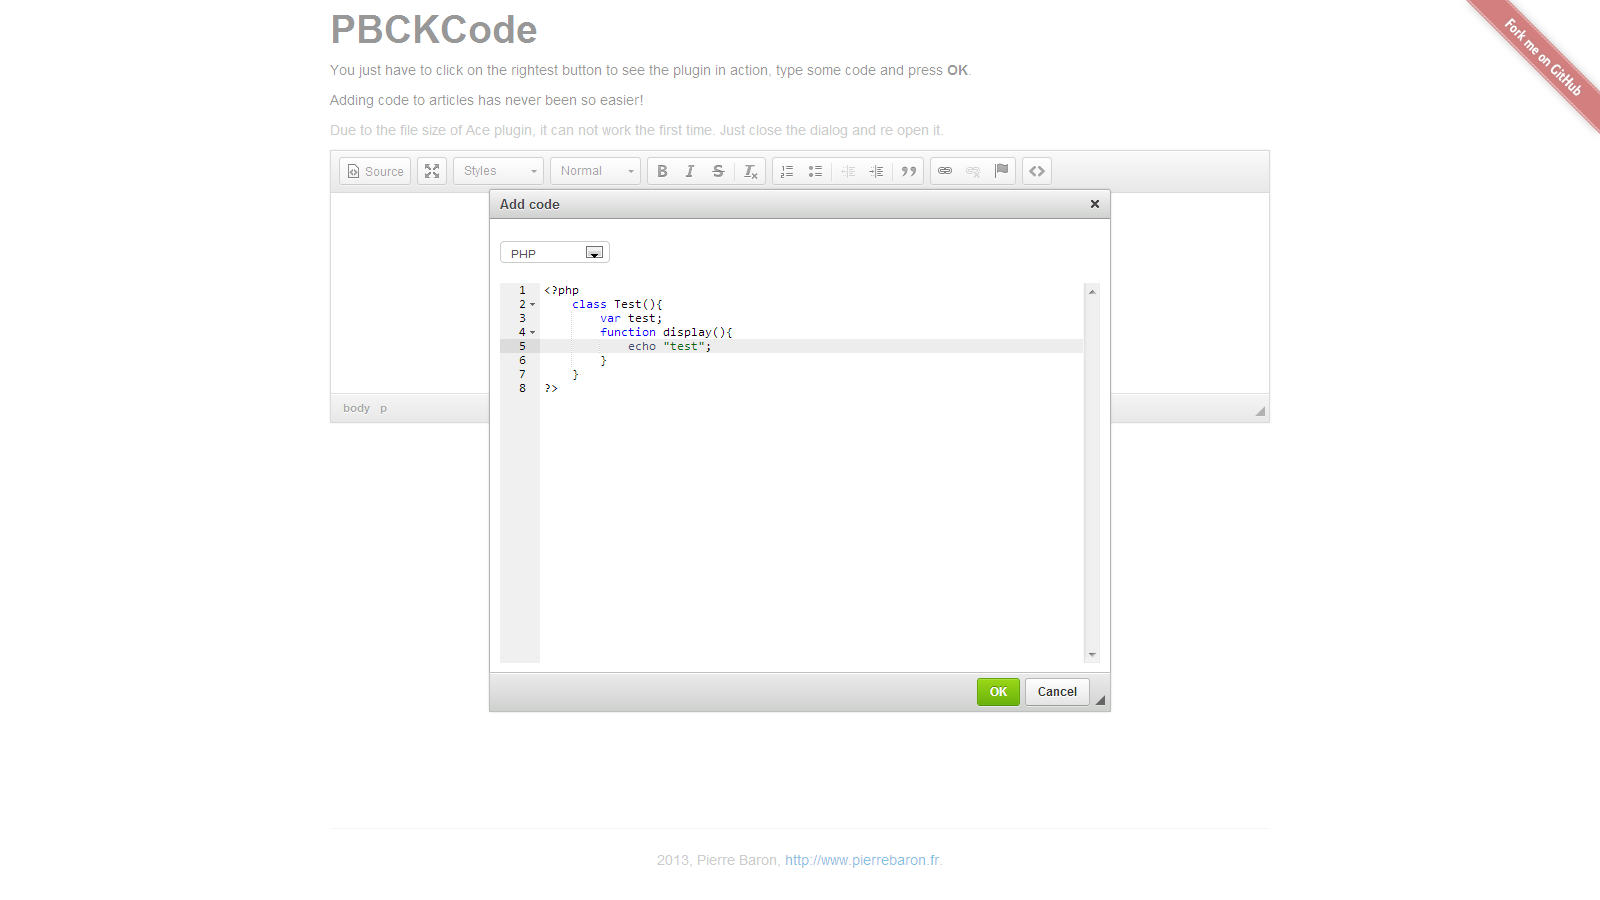Screen dimensions: 1600x900
Task: Toggle Strikethrough formatting
Action: [718, 171]
